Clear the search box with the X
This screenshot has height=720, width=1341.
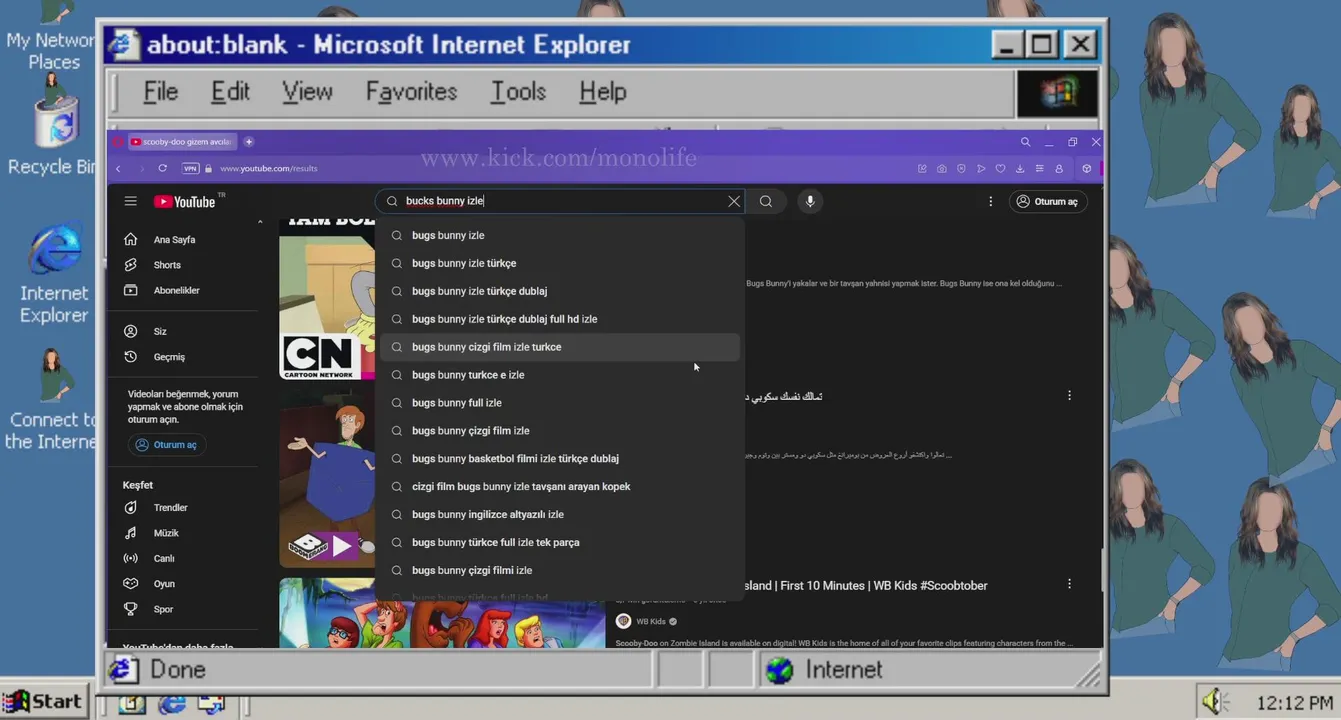734,201
